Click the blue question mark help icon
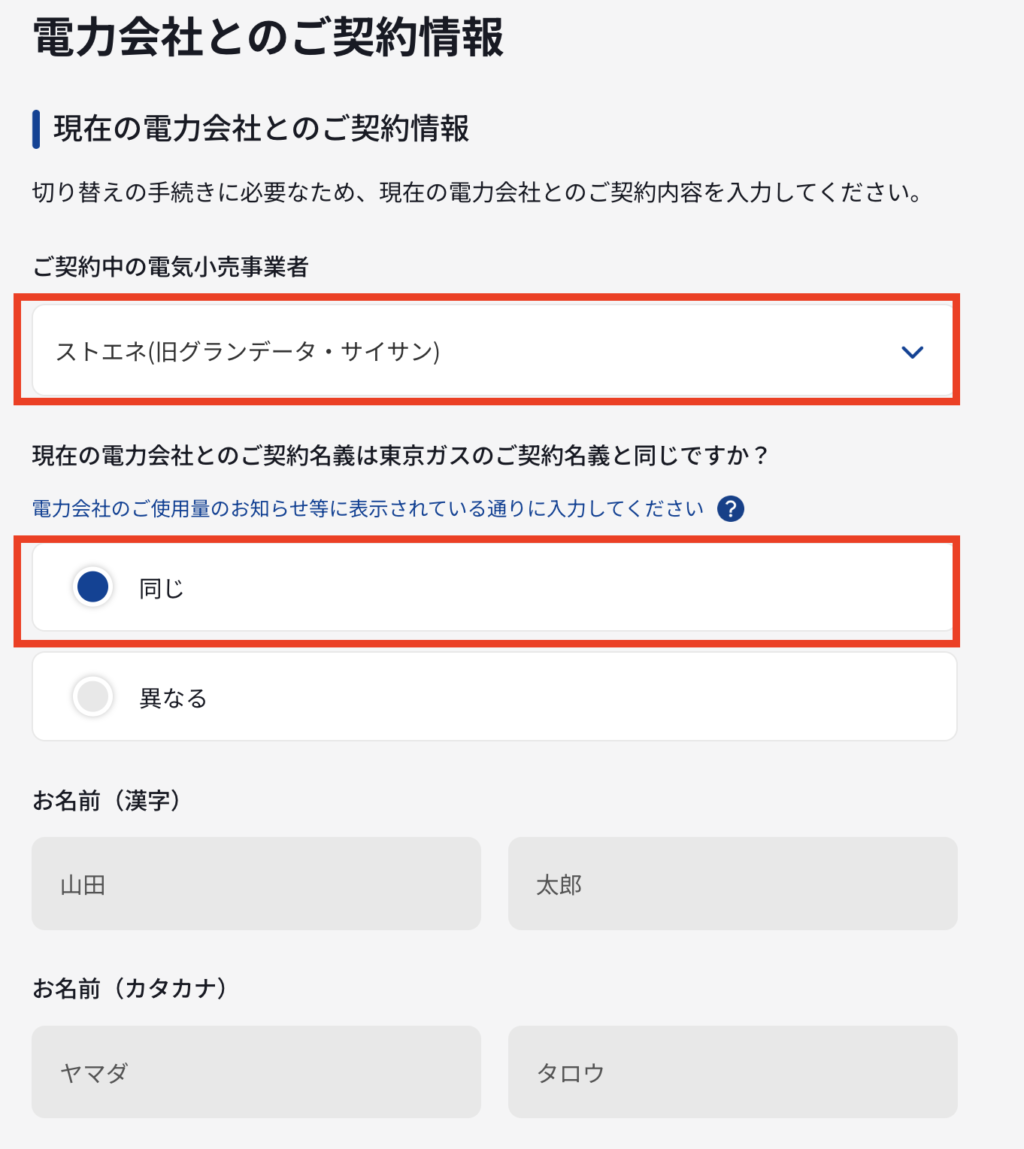 (x=730, y=509)
